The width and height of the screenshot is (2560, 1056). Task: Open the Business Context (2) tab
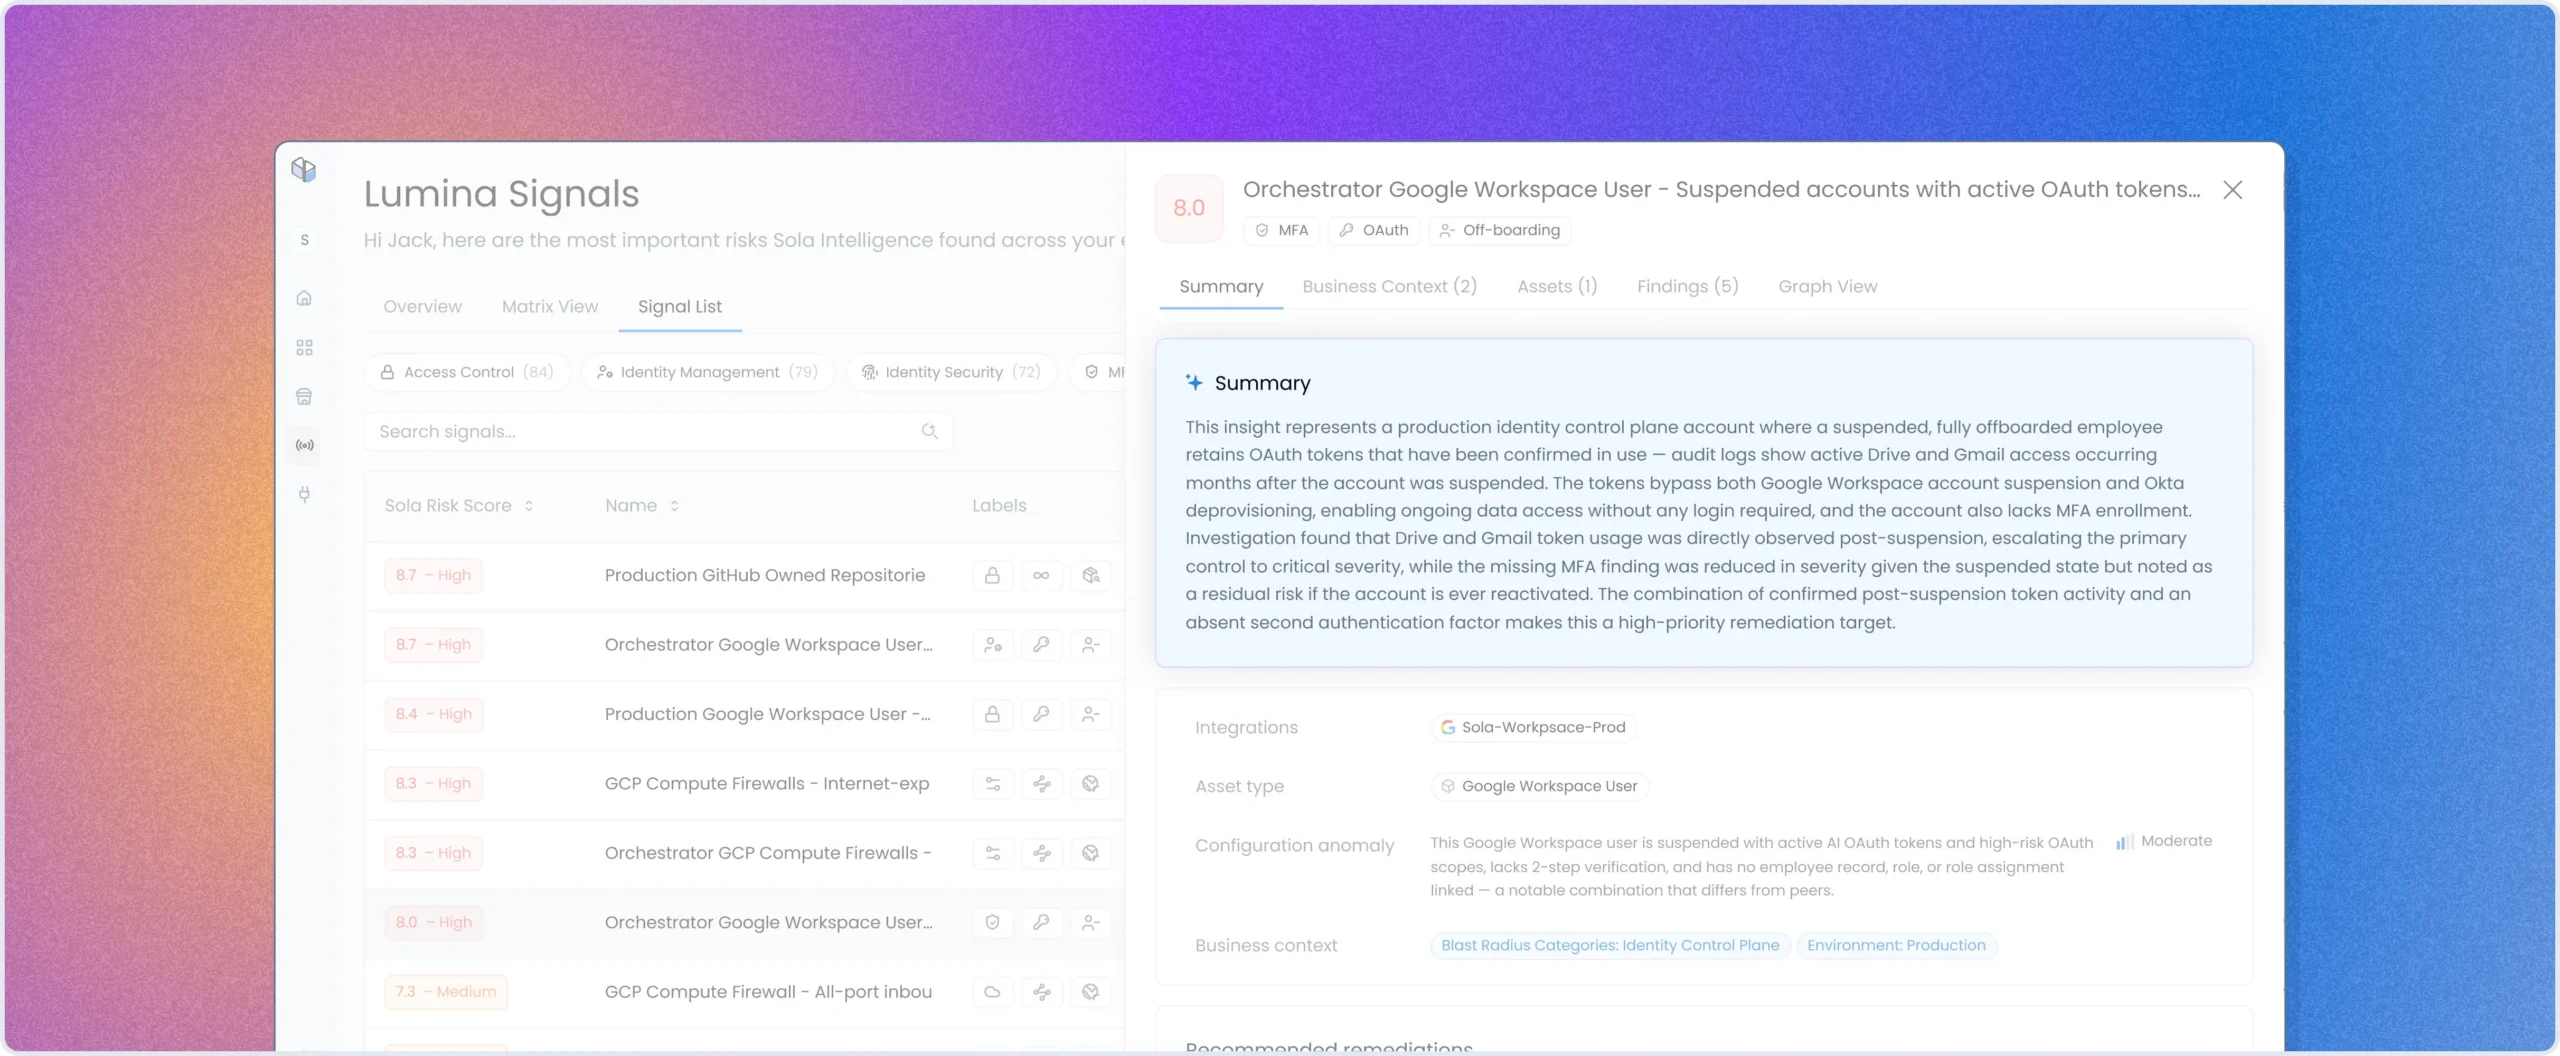click(1389, 286)
